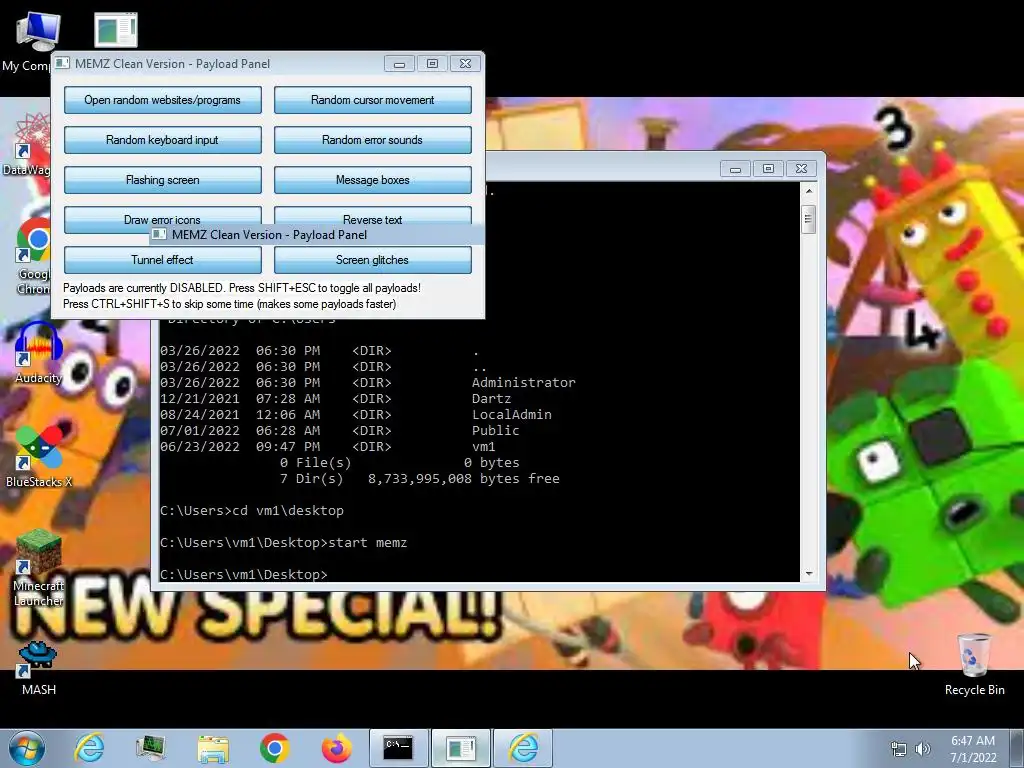Open the MEMZ program icon on desktop
This screenshot has width=1024, height=768.
116,30
